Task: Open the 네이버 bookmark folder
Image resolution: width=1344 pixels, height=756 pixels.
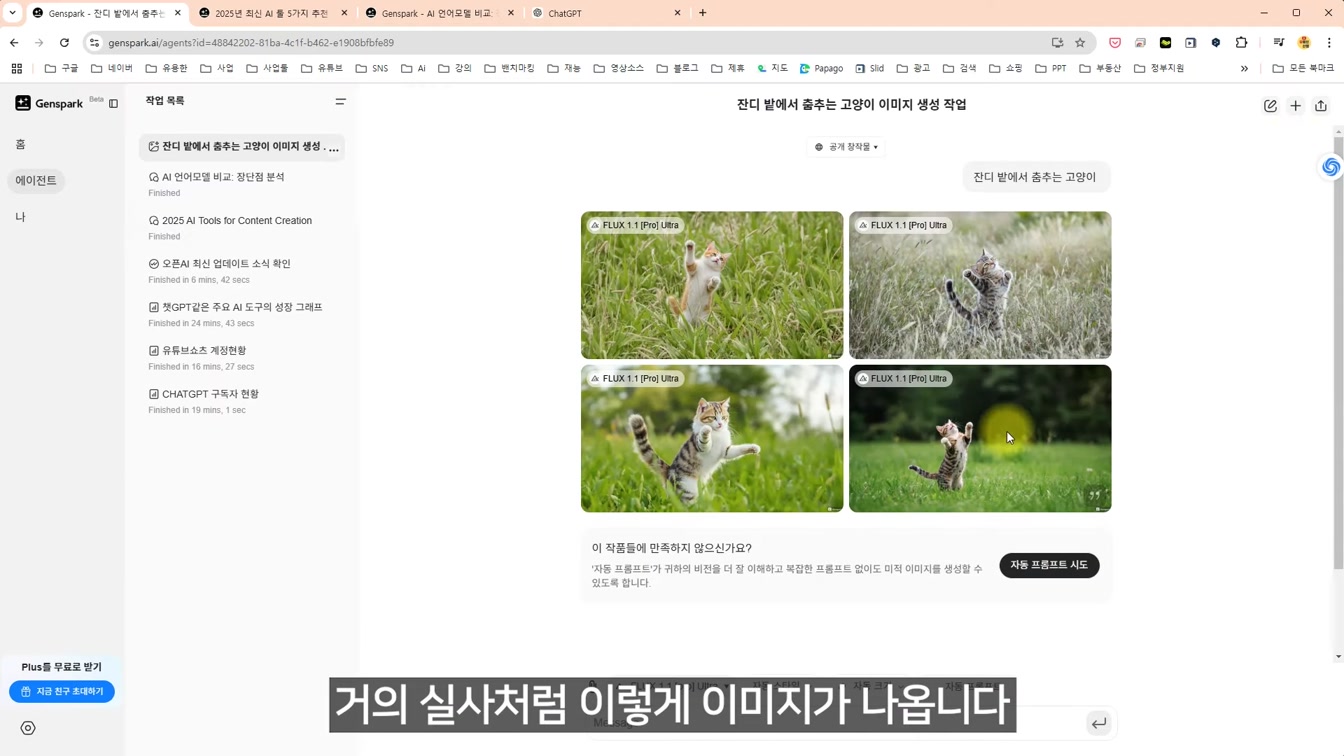Action: point(111,68)
